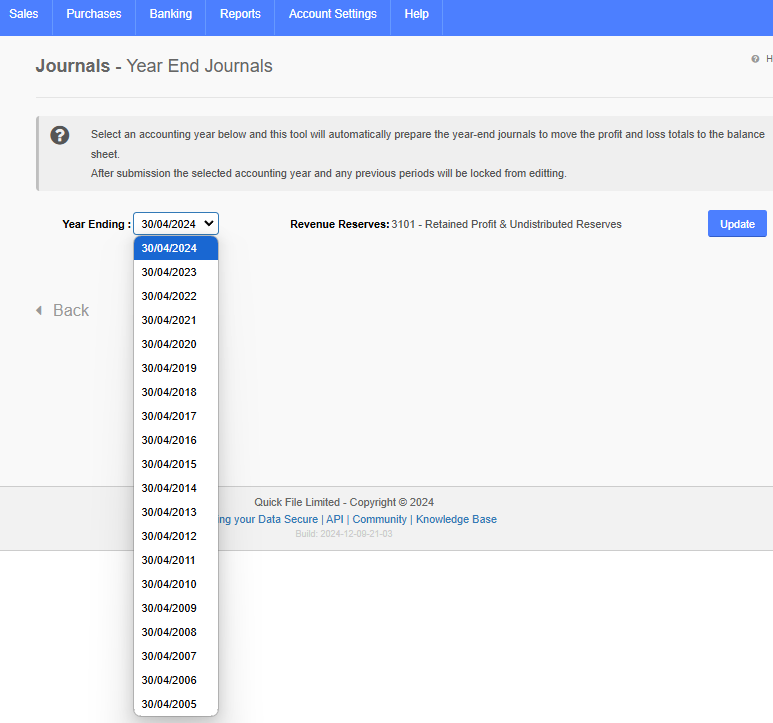Screen dimensions: 773x723
Task: Choose 30/04/2016 in the list
Action: coord(176,440)
